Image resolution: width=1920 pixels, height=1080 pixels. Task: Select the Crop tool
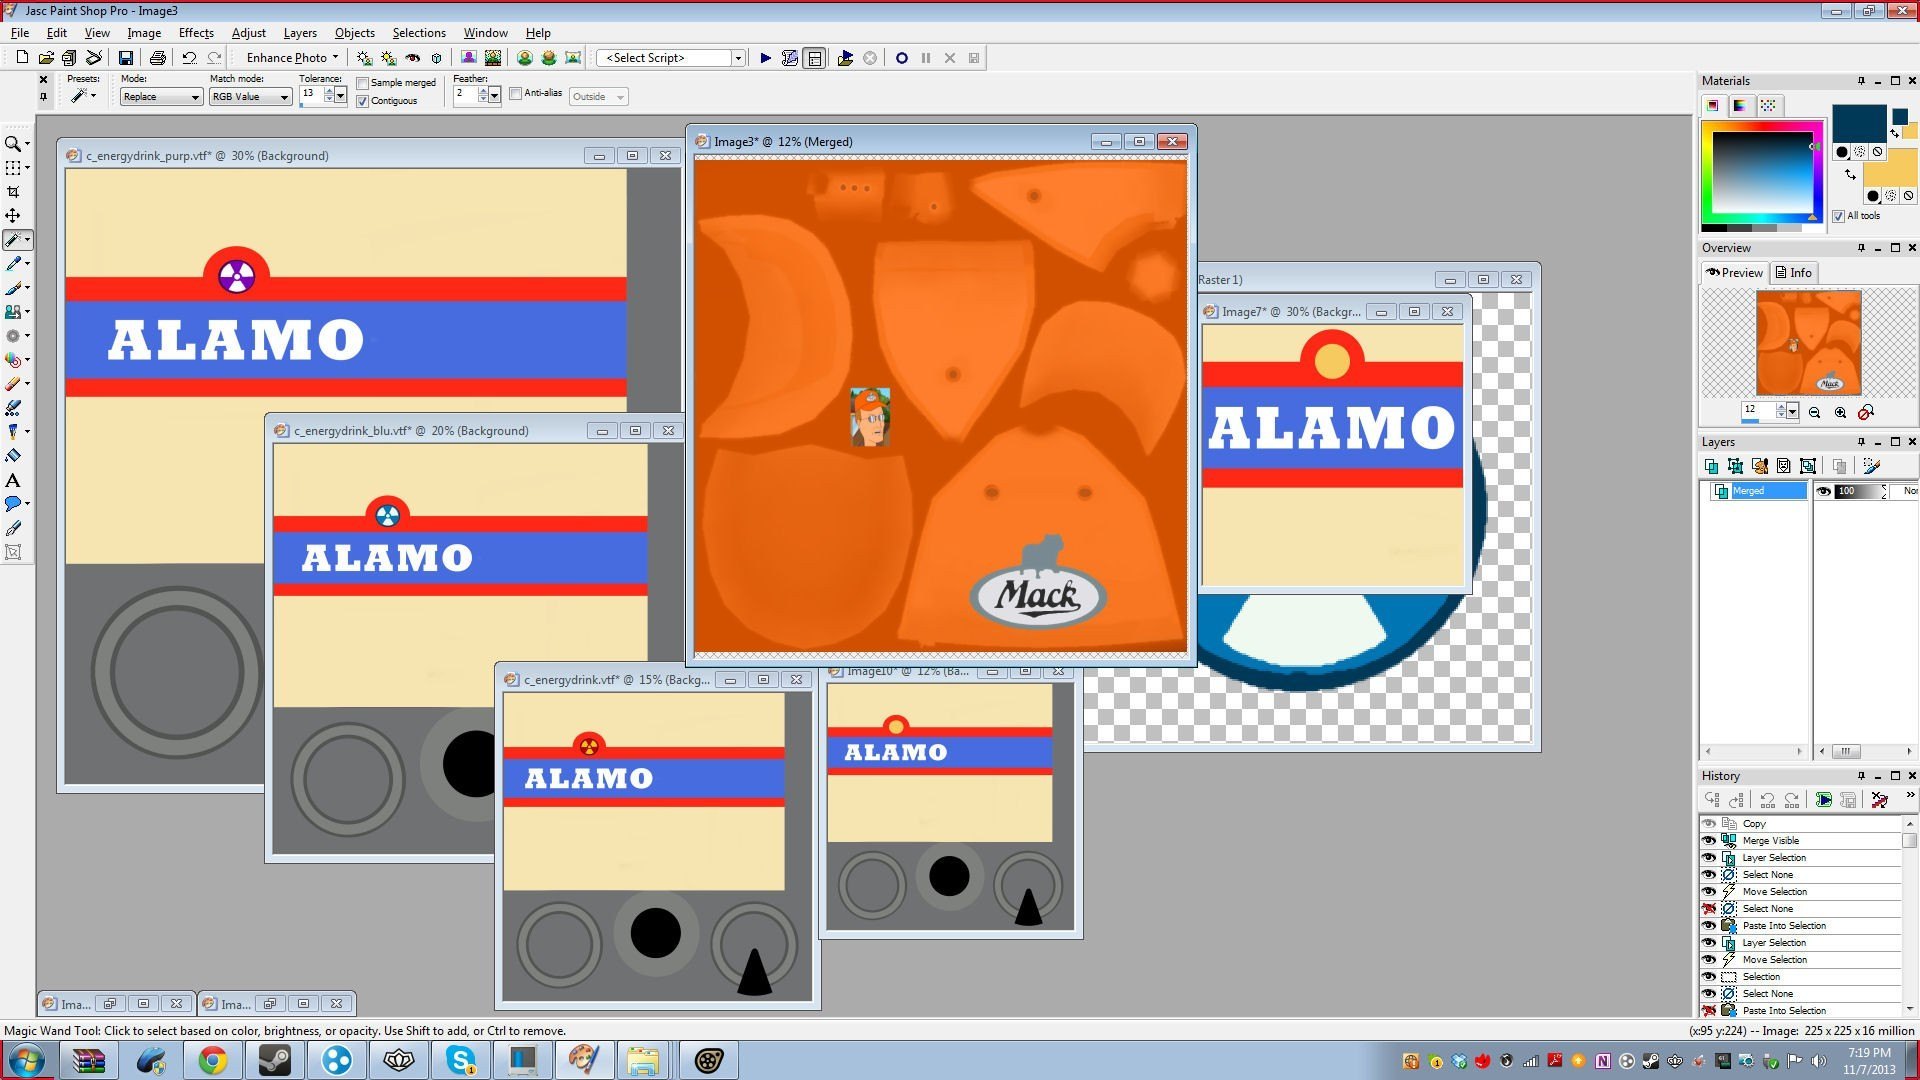[x=13, y=192]
